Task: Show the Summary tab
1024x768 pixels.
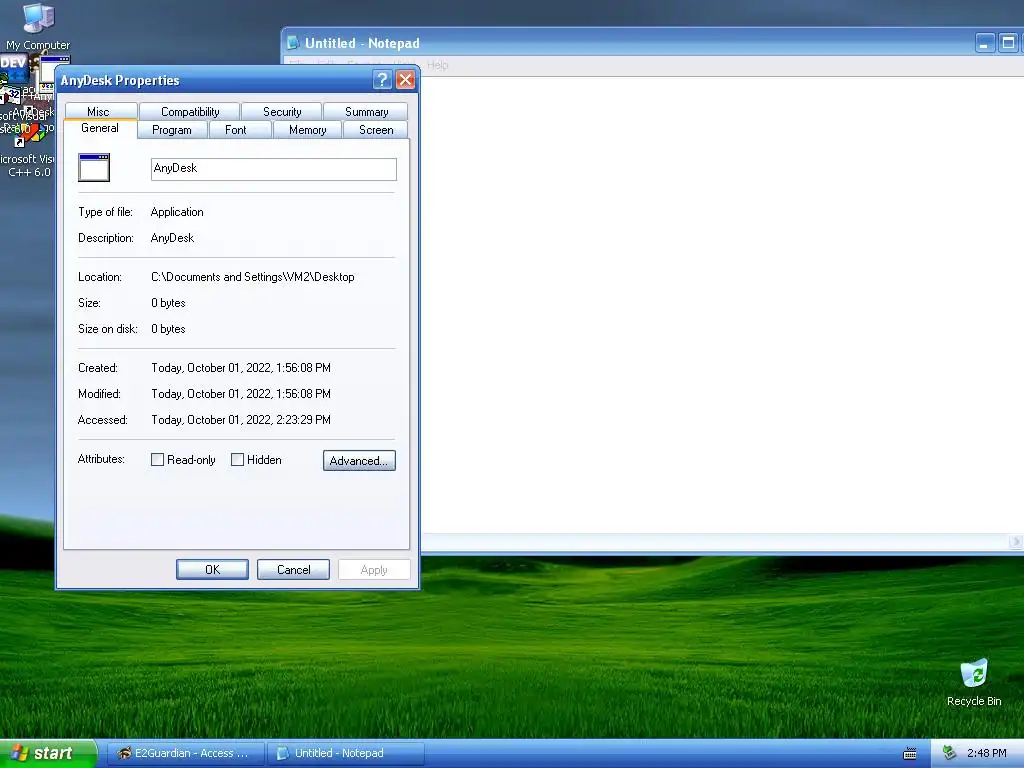Action: [x=366, y=112]
